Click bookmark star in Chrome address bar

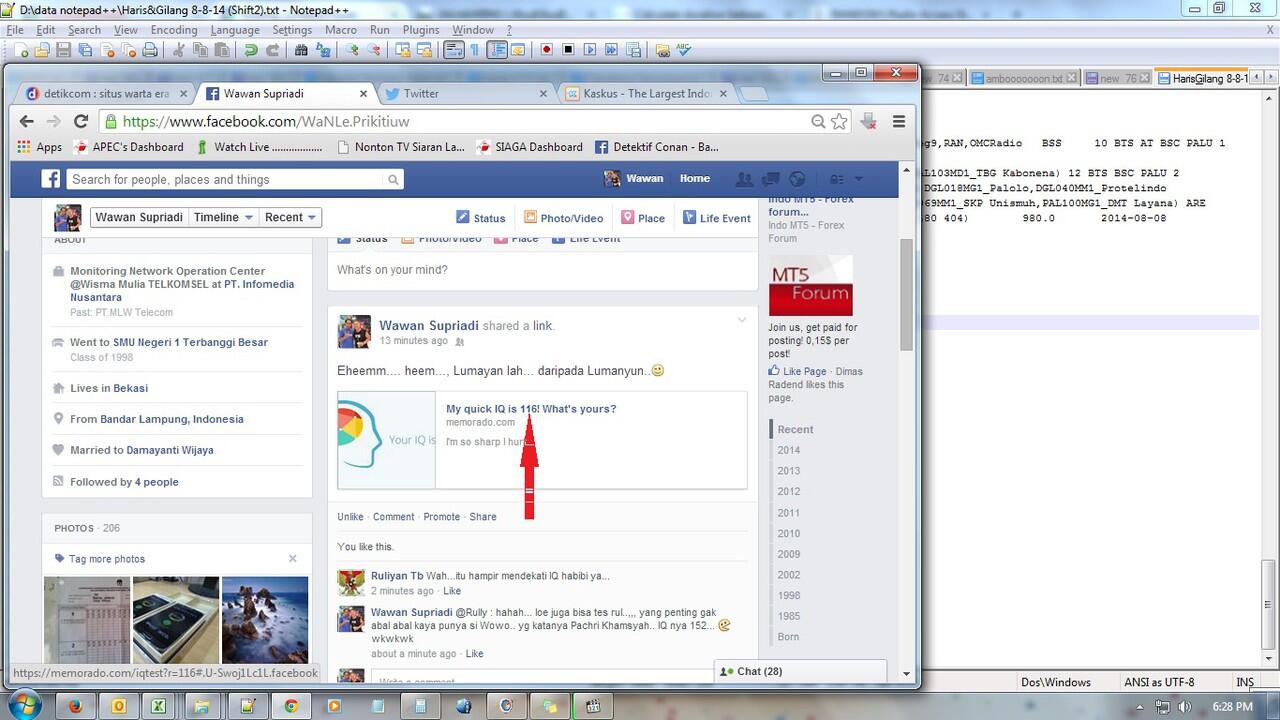[x=839, y=121]
